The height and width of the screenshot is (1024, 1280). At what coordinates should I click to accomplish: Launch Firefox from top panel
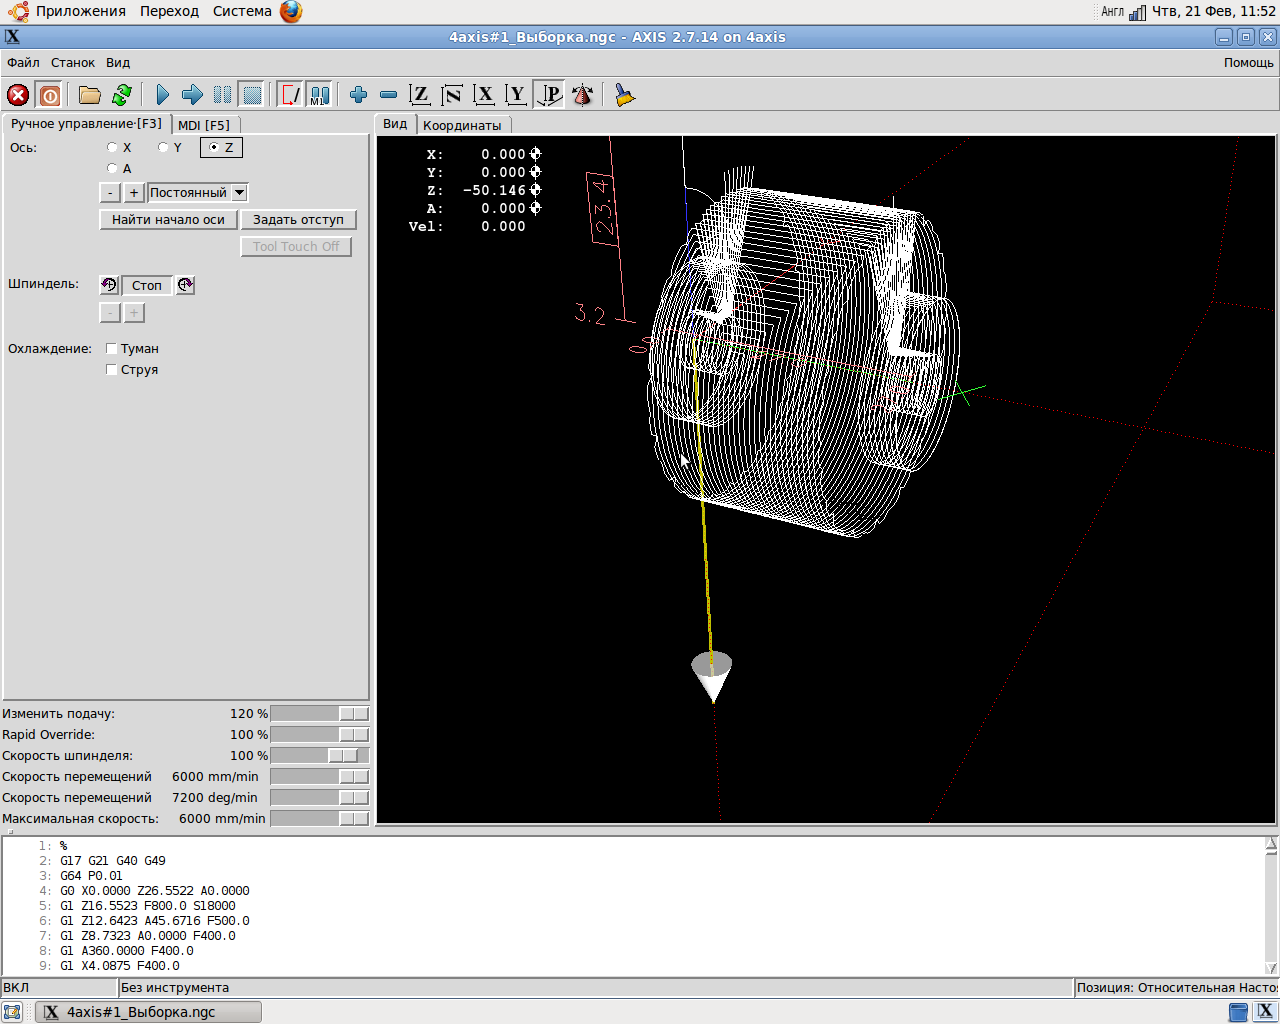pyautogui.click(x=291, y=11)
